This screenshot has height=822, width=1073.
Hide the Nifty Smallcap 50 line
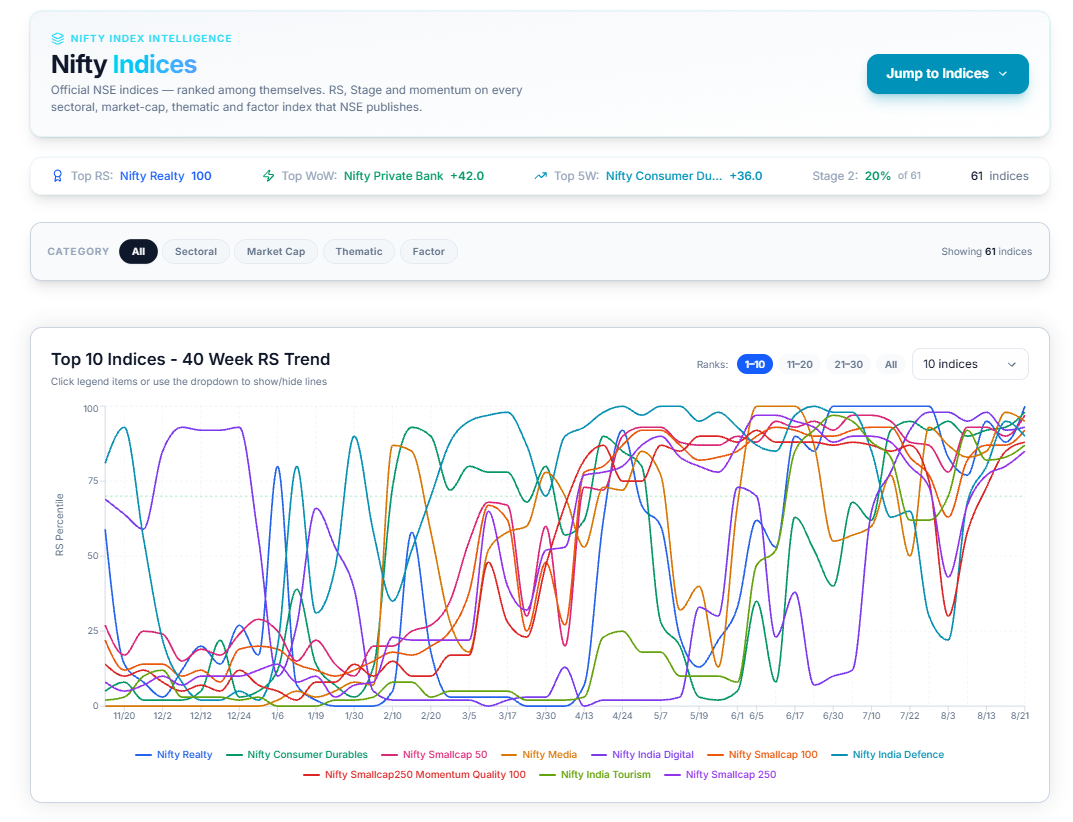pyautogui.click(x=434, y=754)
